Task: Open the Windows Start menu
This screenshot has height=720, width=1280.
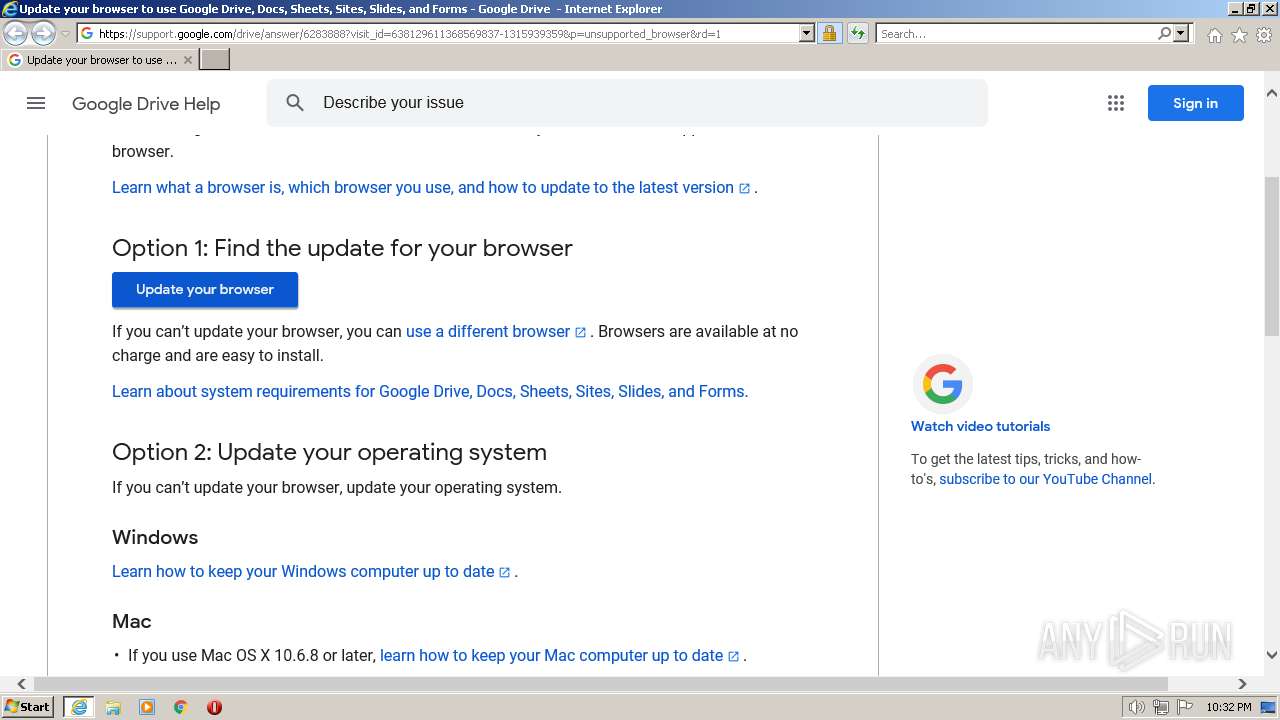Action: coord(28,707)
